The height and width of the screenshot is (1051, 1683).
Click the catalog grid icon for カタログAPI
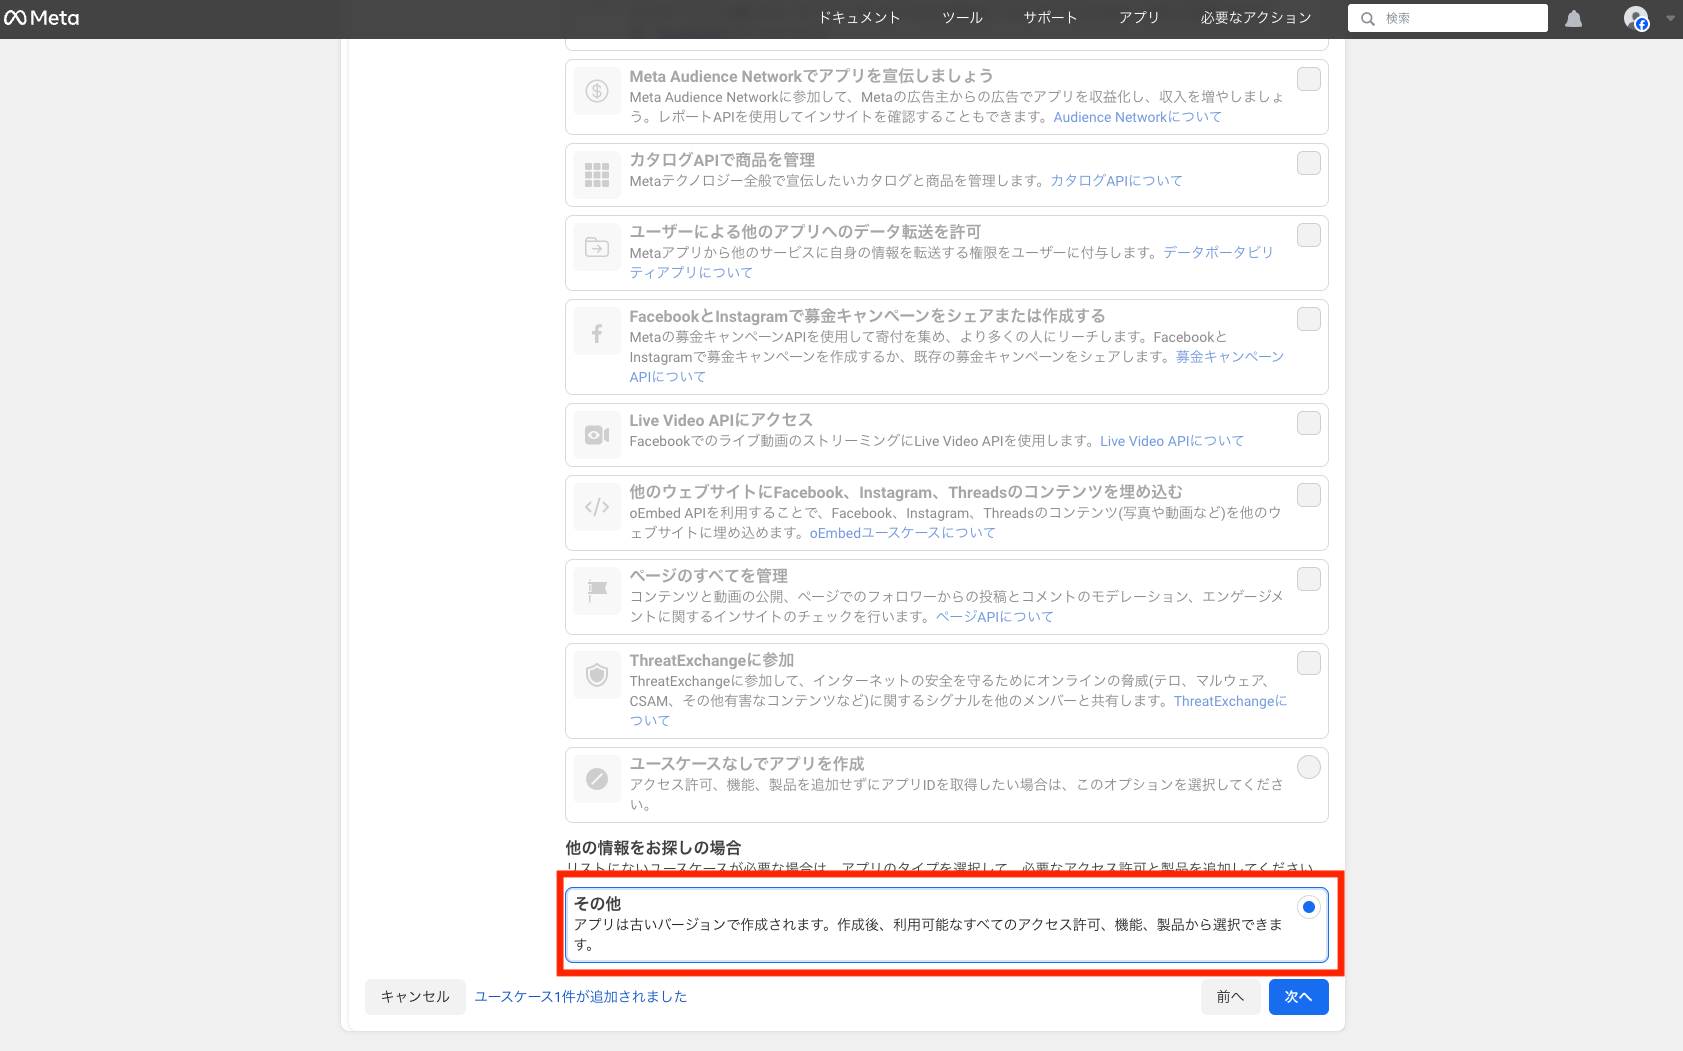point(597,174)
